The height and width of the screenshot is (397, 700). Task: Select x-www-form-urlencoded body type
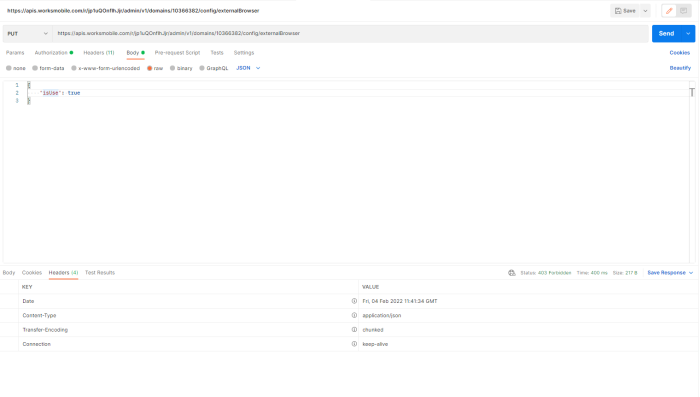[x=105, y=68]
